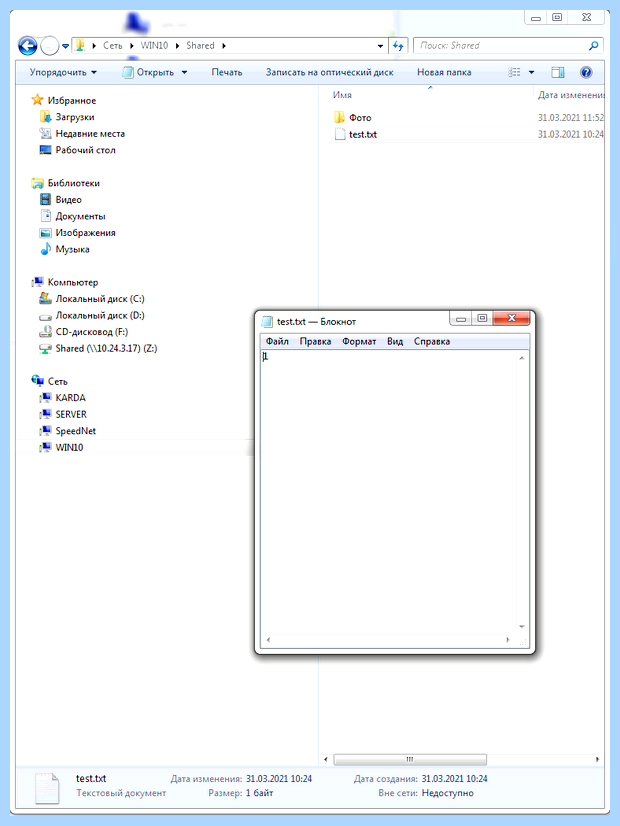The width and height of the screenshot is (620, 826).
Task: Refresh the Shared folder view
Action: (398, 46)
